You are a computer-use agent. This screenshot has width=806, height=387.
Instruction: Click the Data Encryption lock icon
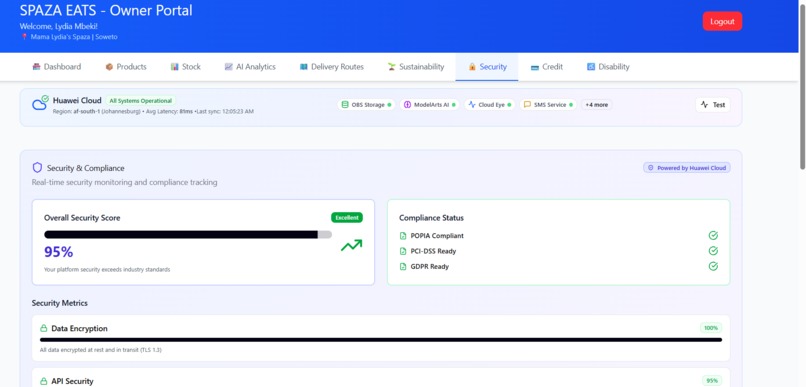[44, 328]
